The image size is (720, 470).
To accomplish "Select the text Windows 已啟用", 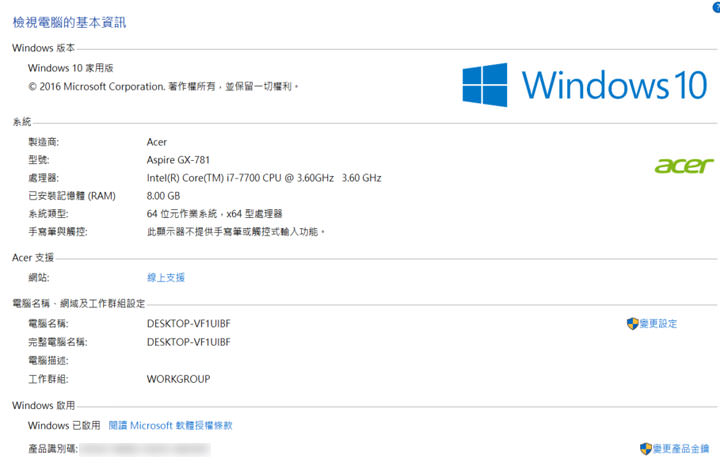I will (64, 425).
